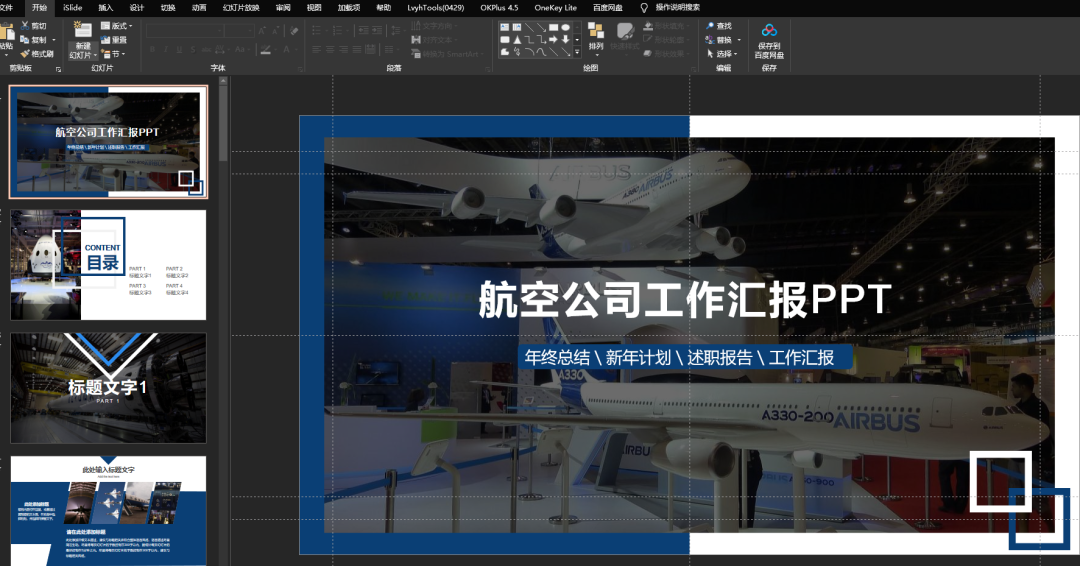Select the text box shape in gallery
Screen dimensions: 1080x566
[x=504, y=27]
